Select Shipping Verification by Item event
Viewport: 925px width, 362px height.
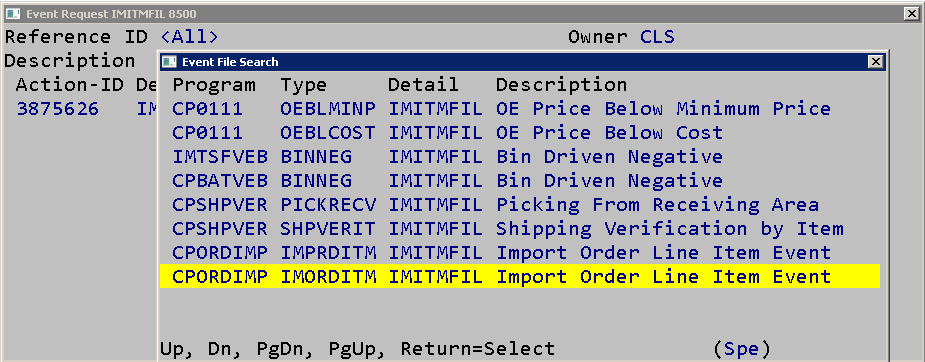tap(520, 229)
